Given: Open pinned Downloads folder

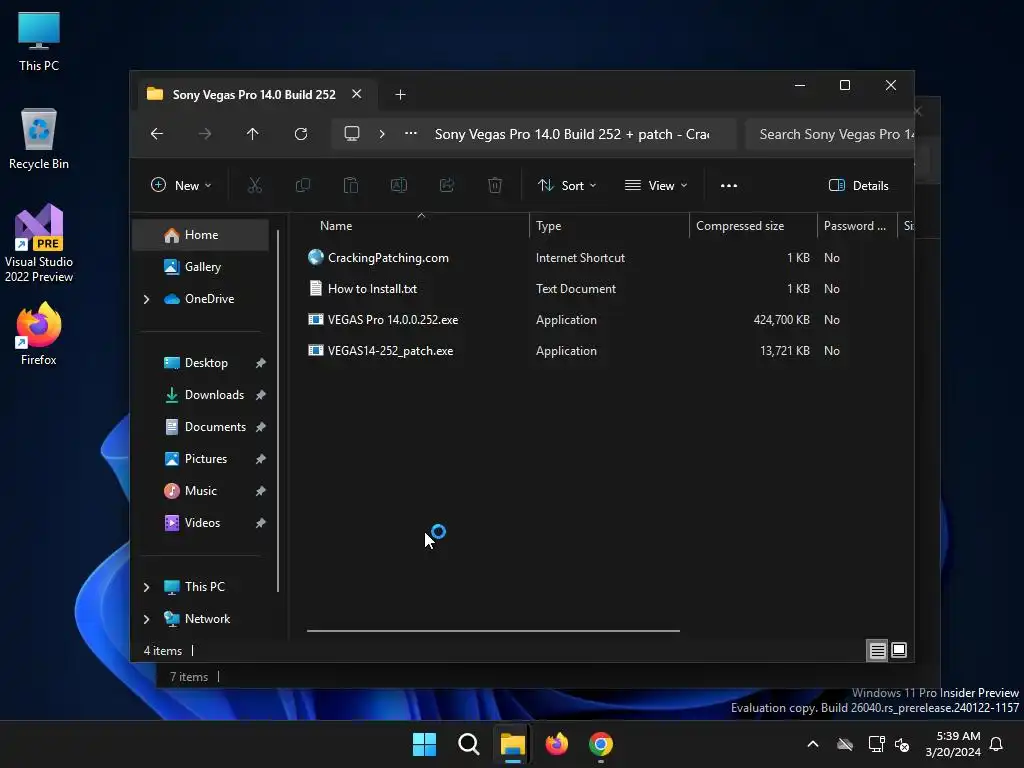Looking at the screenshot, I should (x=206, y=394).
